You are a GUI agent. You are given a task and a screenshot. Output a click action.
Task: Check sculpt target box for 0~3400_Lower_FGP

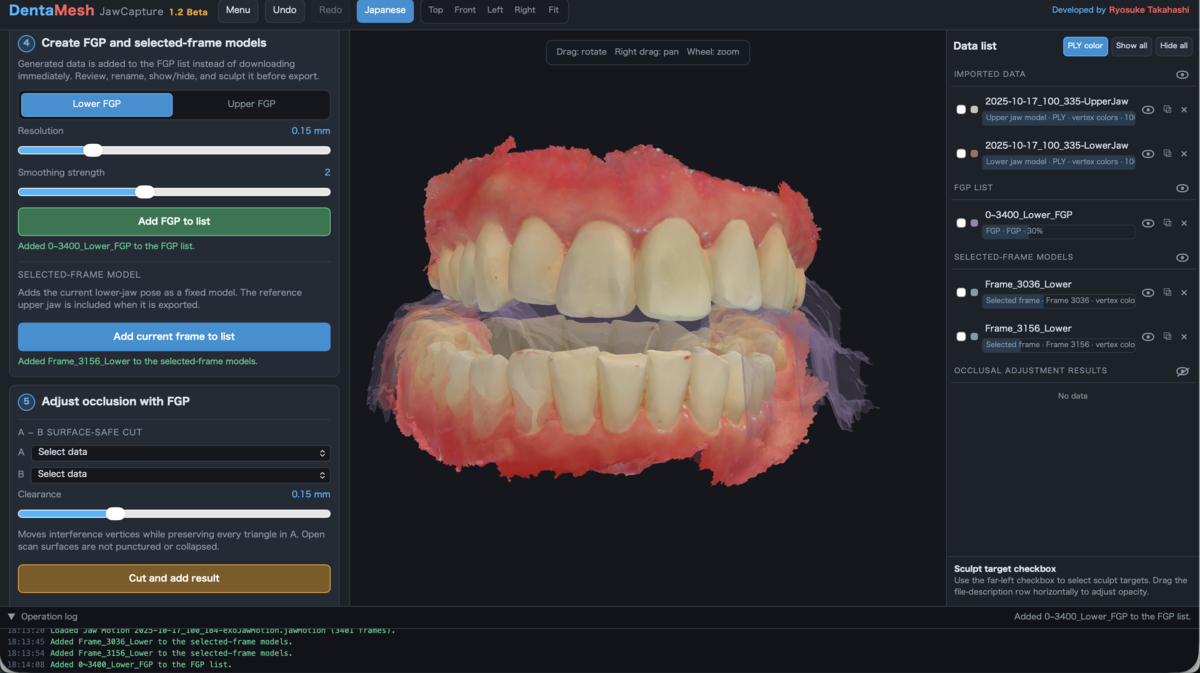pos(962,223)
